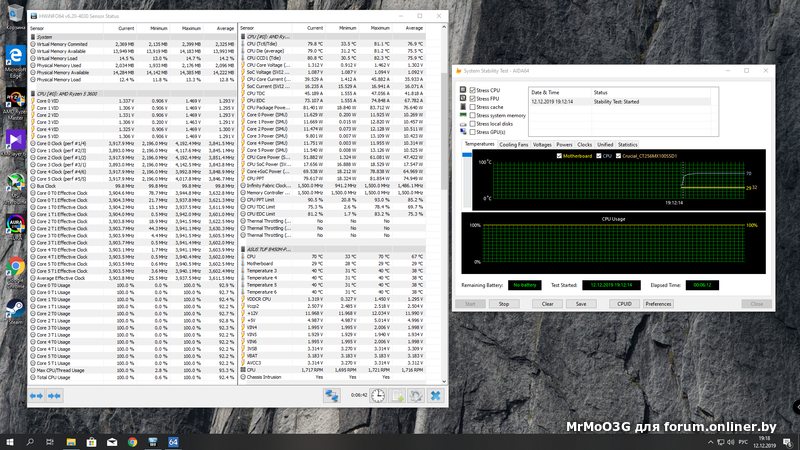Disable the Stress CPU checkbox
Image resolution: width=800 pixels, height=450 pixels.
473,91
